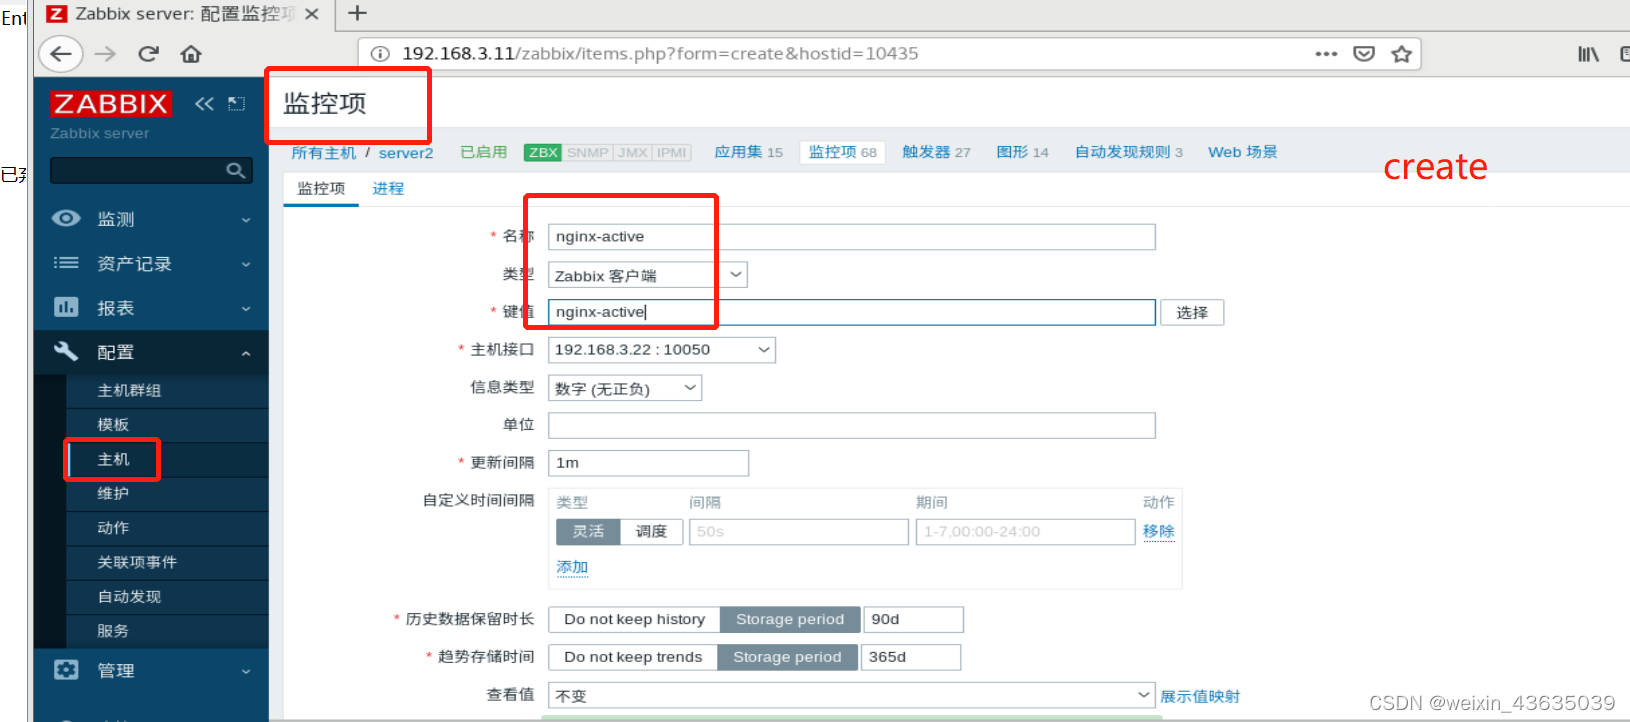Close the Zabbix server tab
The image size is (1630, 722).
coord(312,14)
